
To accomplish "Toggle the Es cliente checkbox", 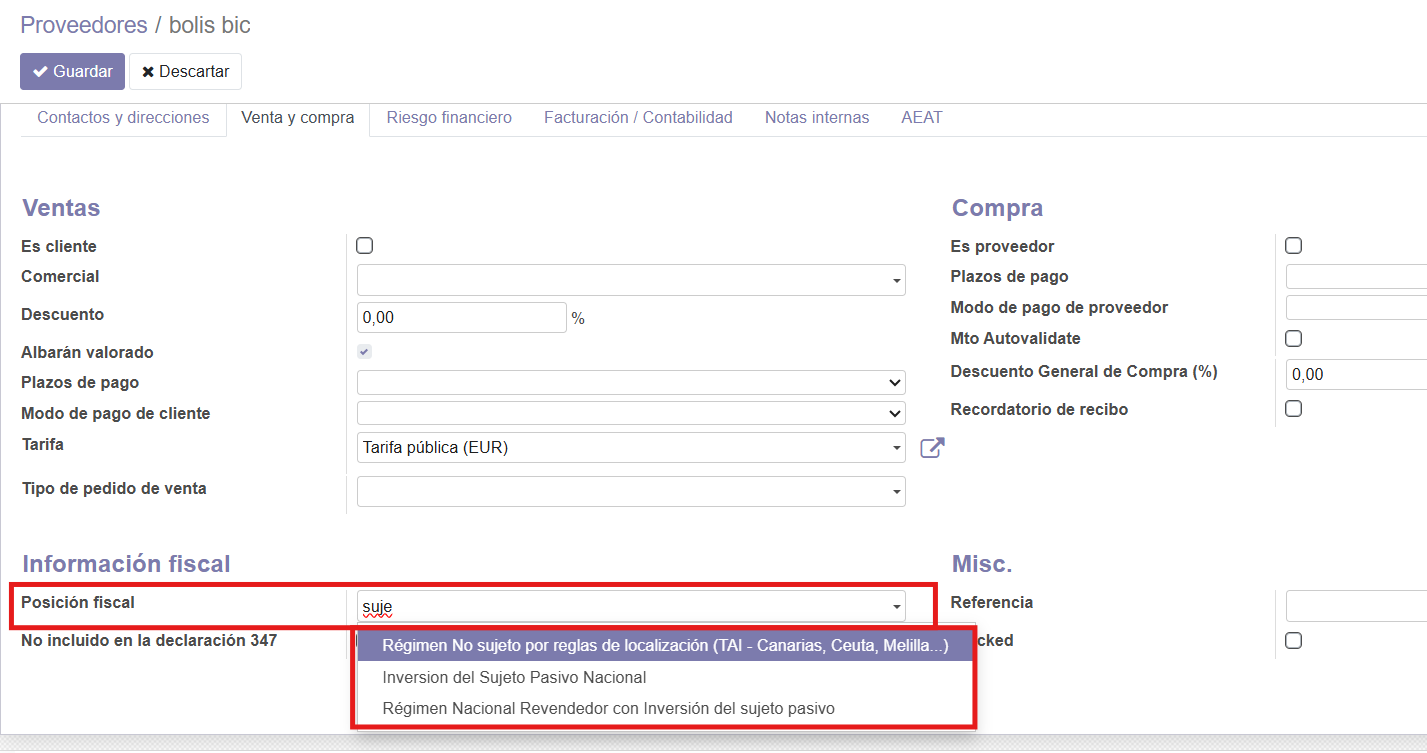I will point(365,246).
